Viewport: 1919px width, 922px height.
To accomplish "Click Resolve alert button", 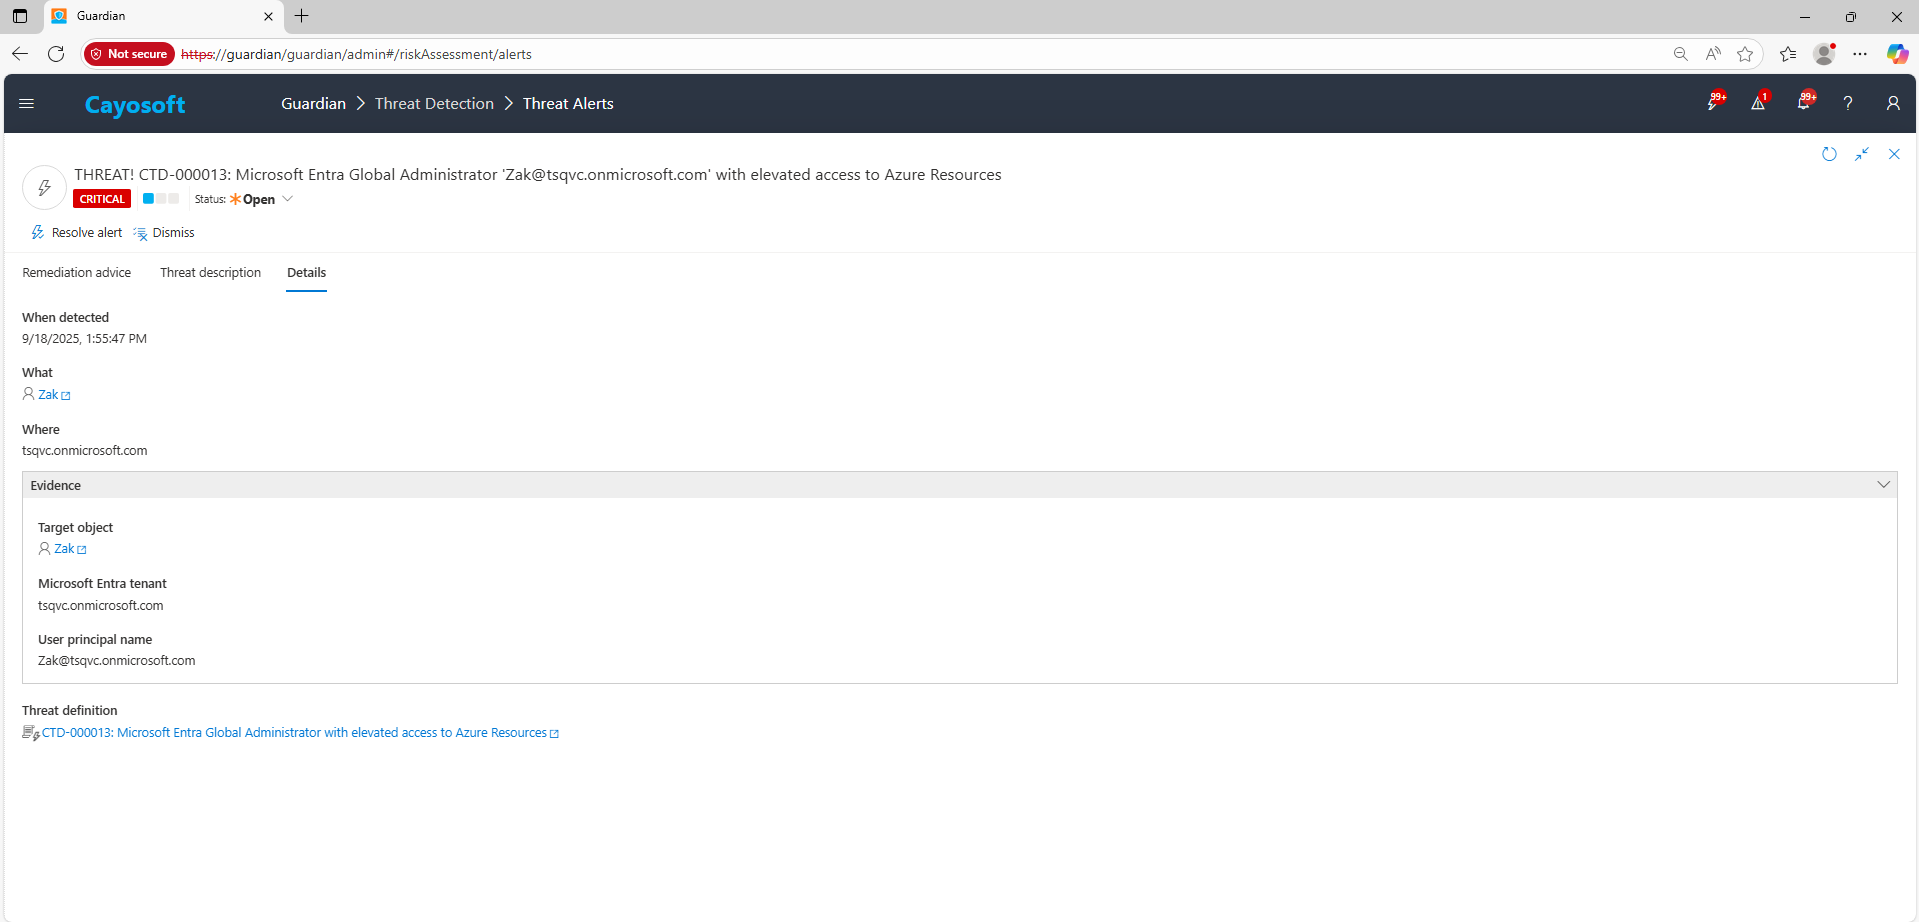I will [77, 233].
